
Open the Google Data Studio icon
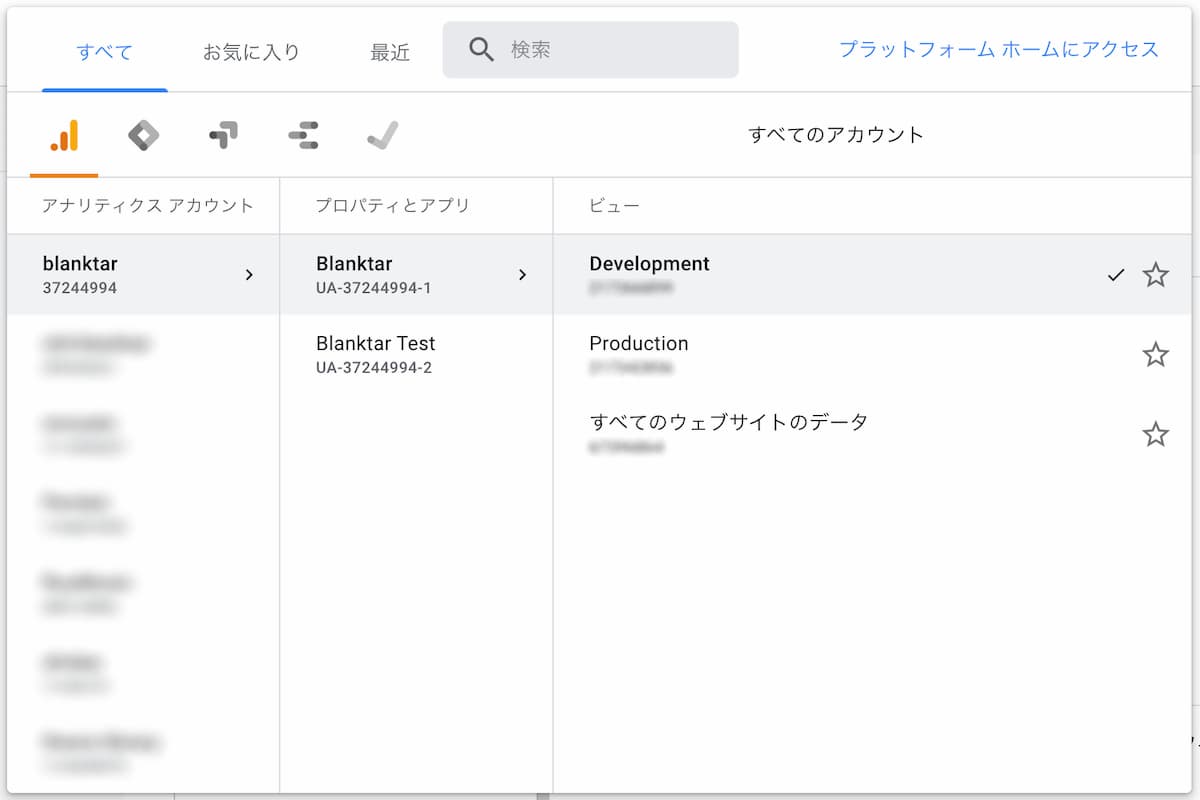click(301, 133)
